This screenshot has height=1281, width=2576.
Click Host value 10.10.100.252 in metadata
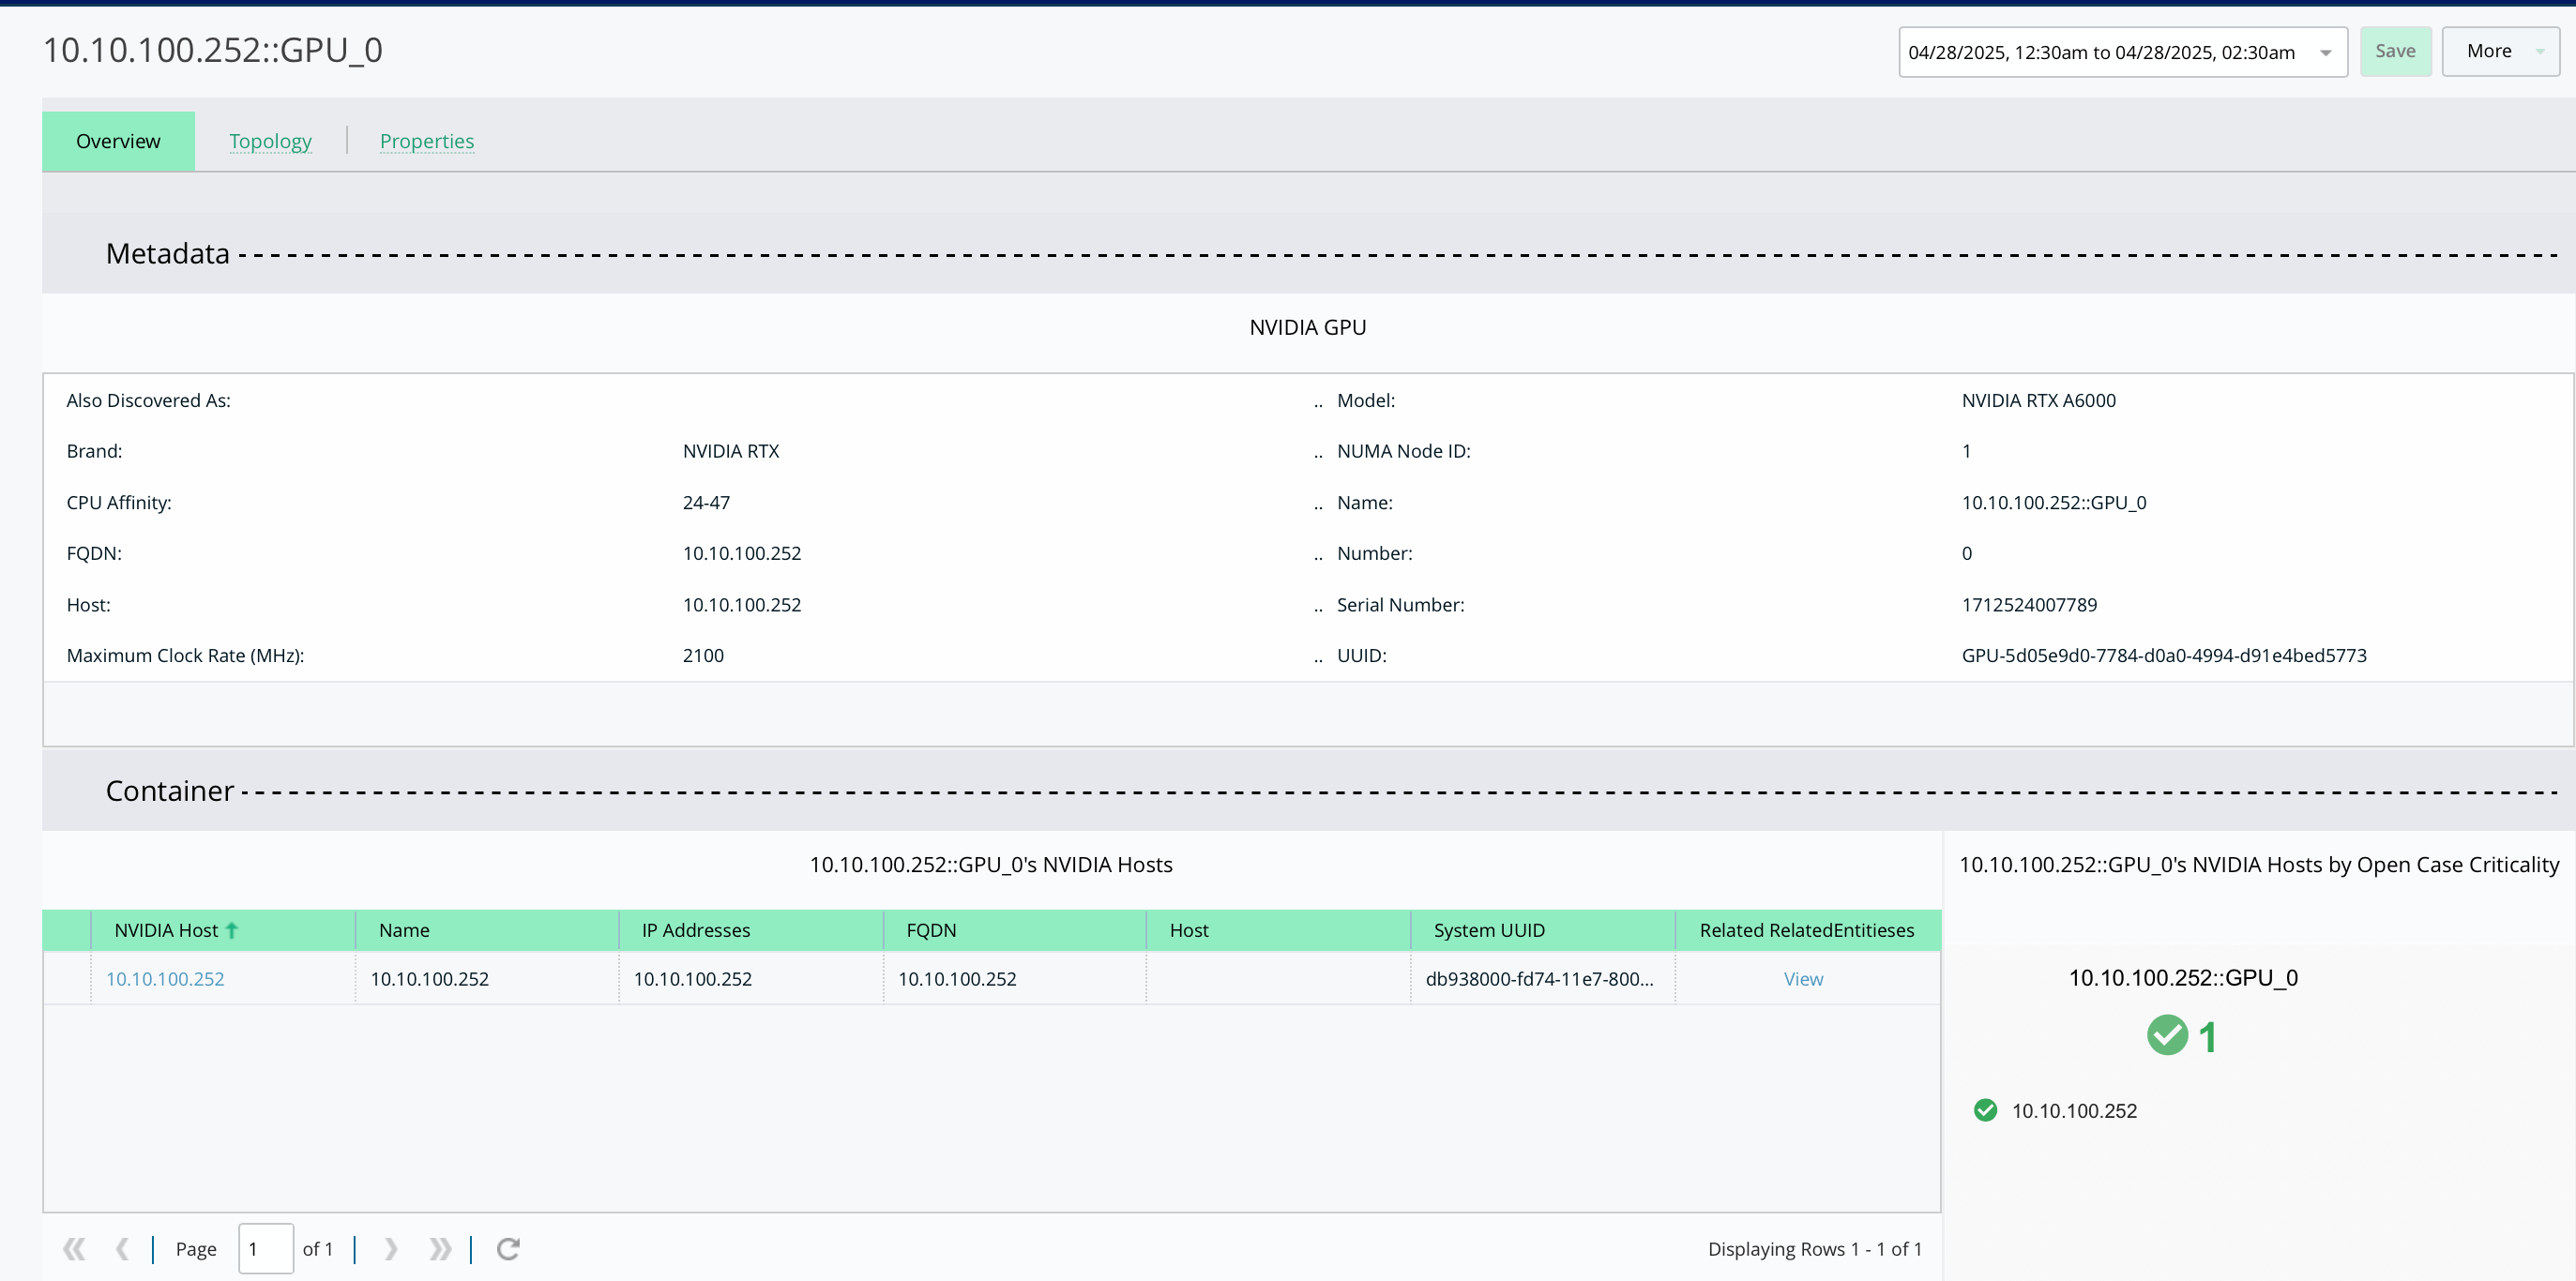(742, 604)
